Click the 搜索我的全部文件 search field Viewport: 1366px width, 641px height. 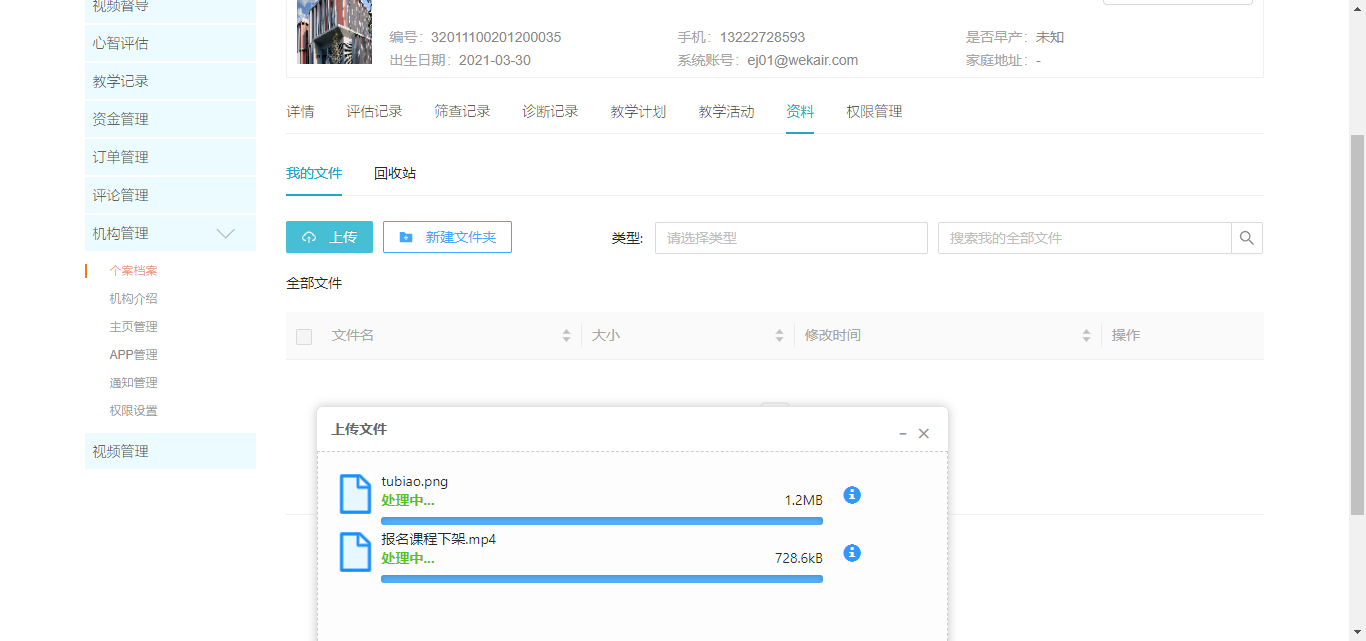(x=1084, y=238)
